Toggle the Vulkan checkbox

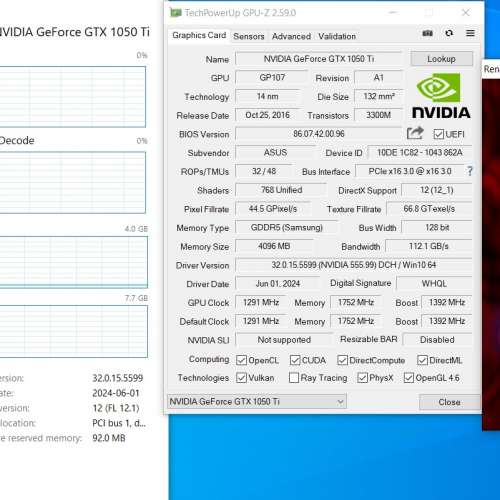pos(241,378)
